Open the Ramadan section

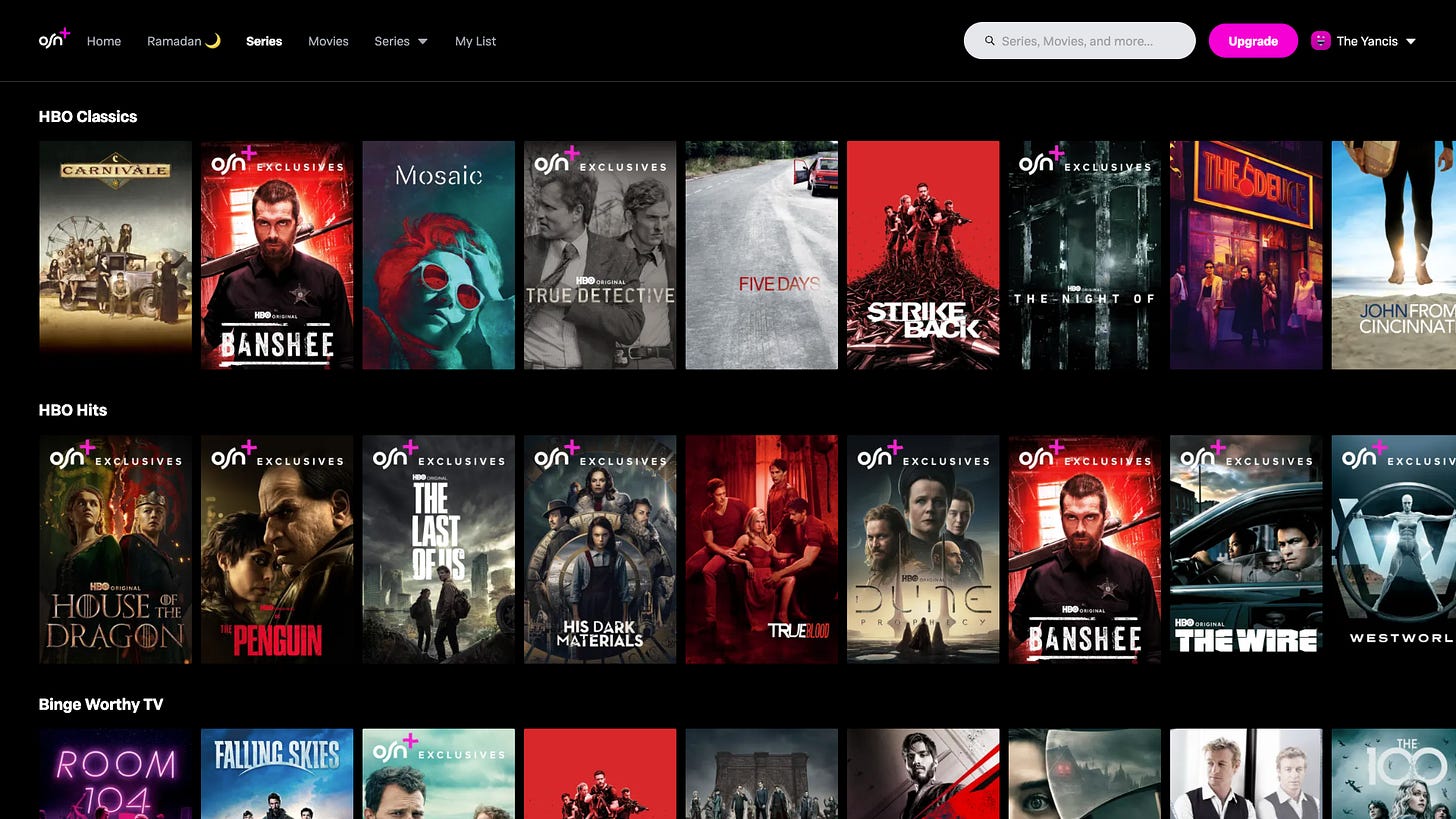point(184,41)
